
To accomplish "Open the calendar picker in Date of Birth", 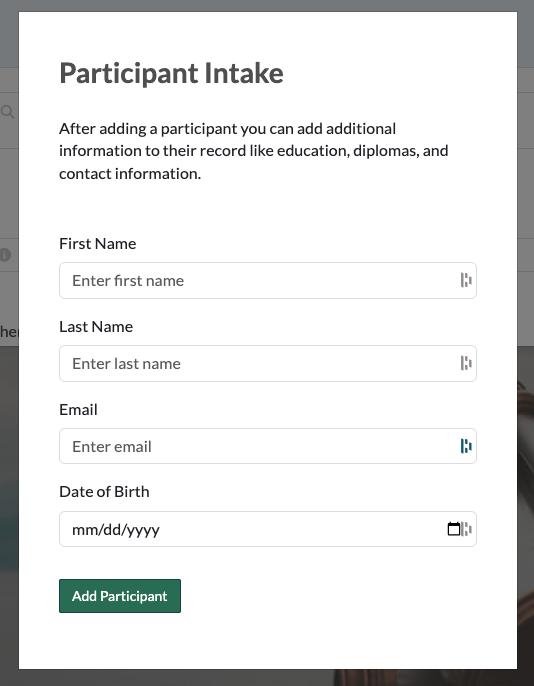I will [x=454, y=529].
